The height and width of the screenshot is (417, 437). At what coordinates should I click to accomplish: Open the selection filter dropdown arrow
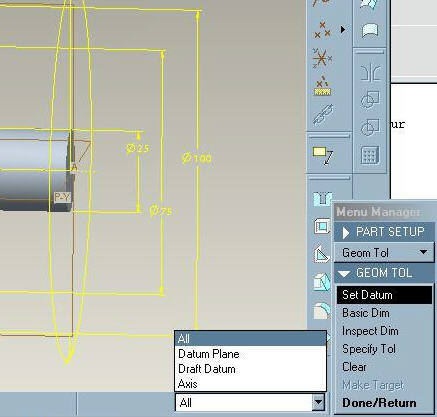point(318,402)
